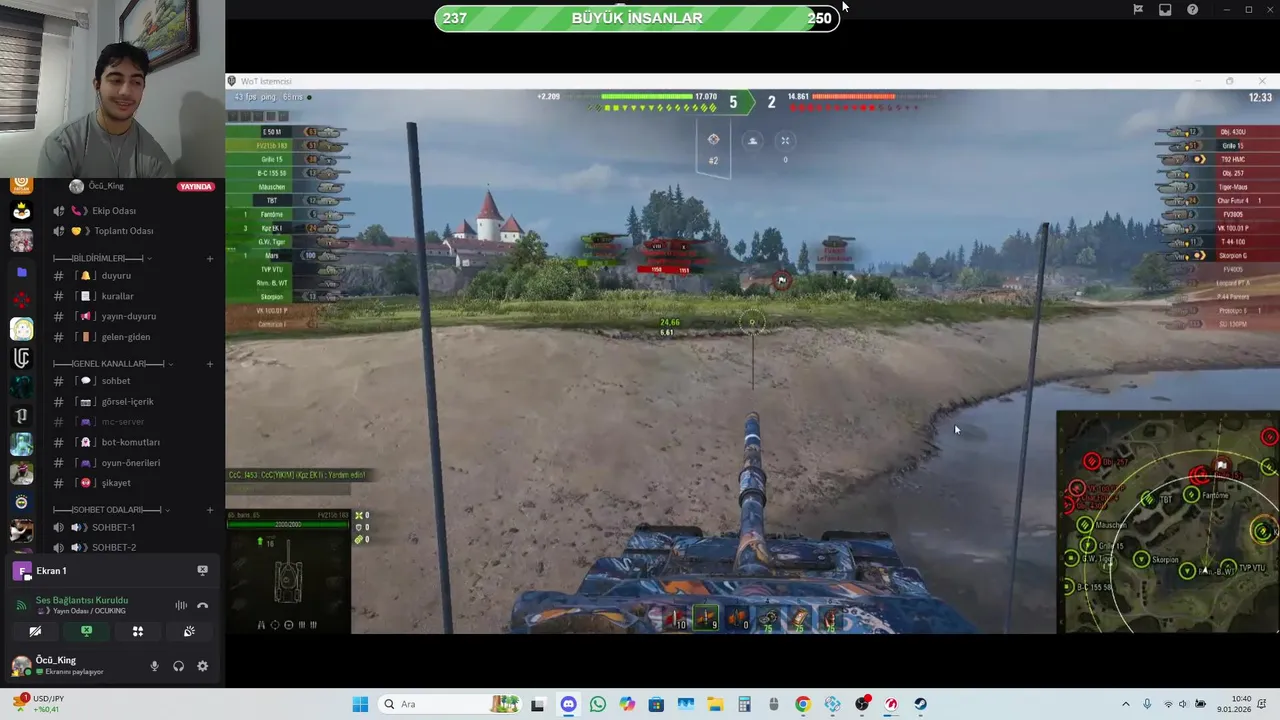Open Discord user settings gear
Viewport: 1280px width, 720px height.
[202, 666]
